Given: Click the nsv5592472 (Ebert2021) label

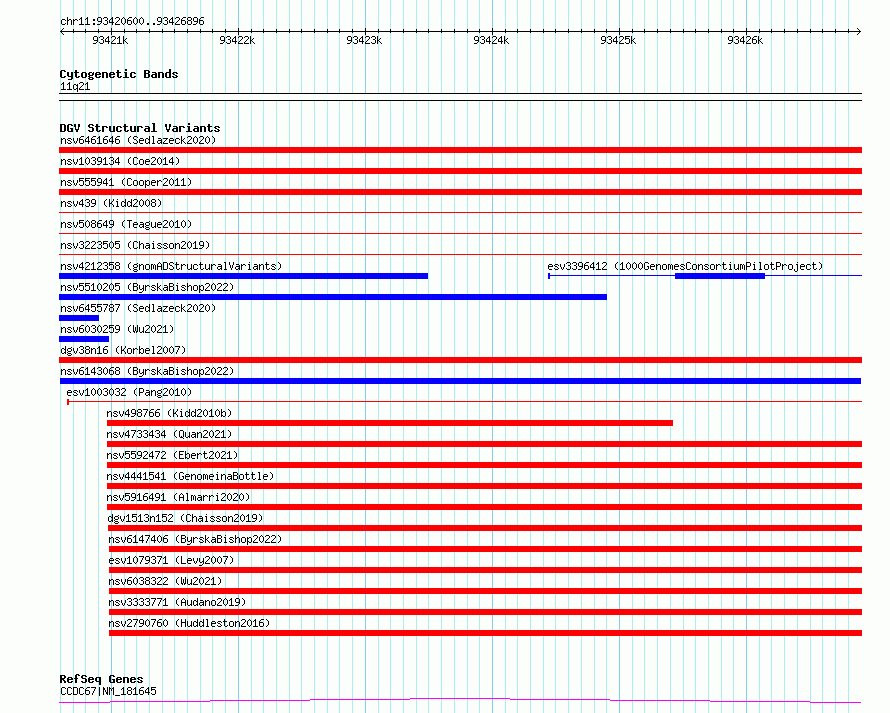Looking at the screenshot, I should (172, 455).
